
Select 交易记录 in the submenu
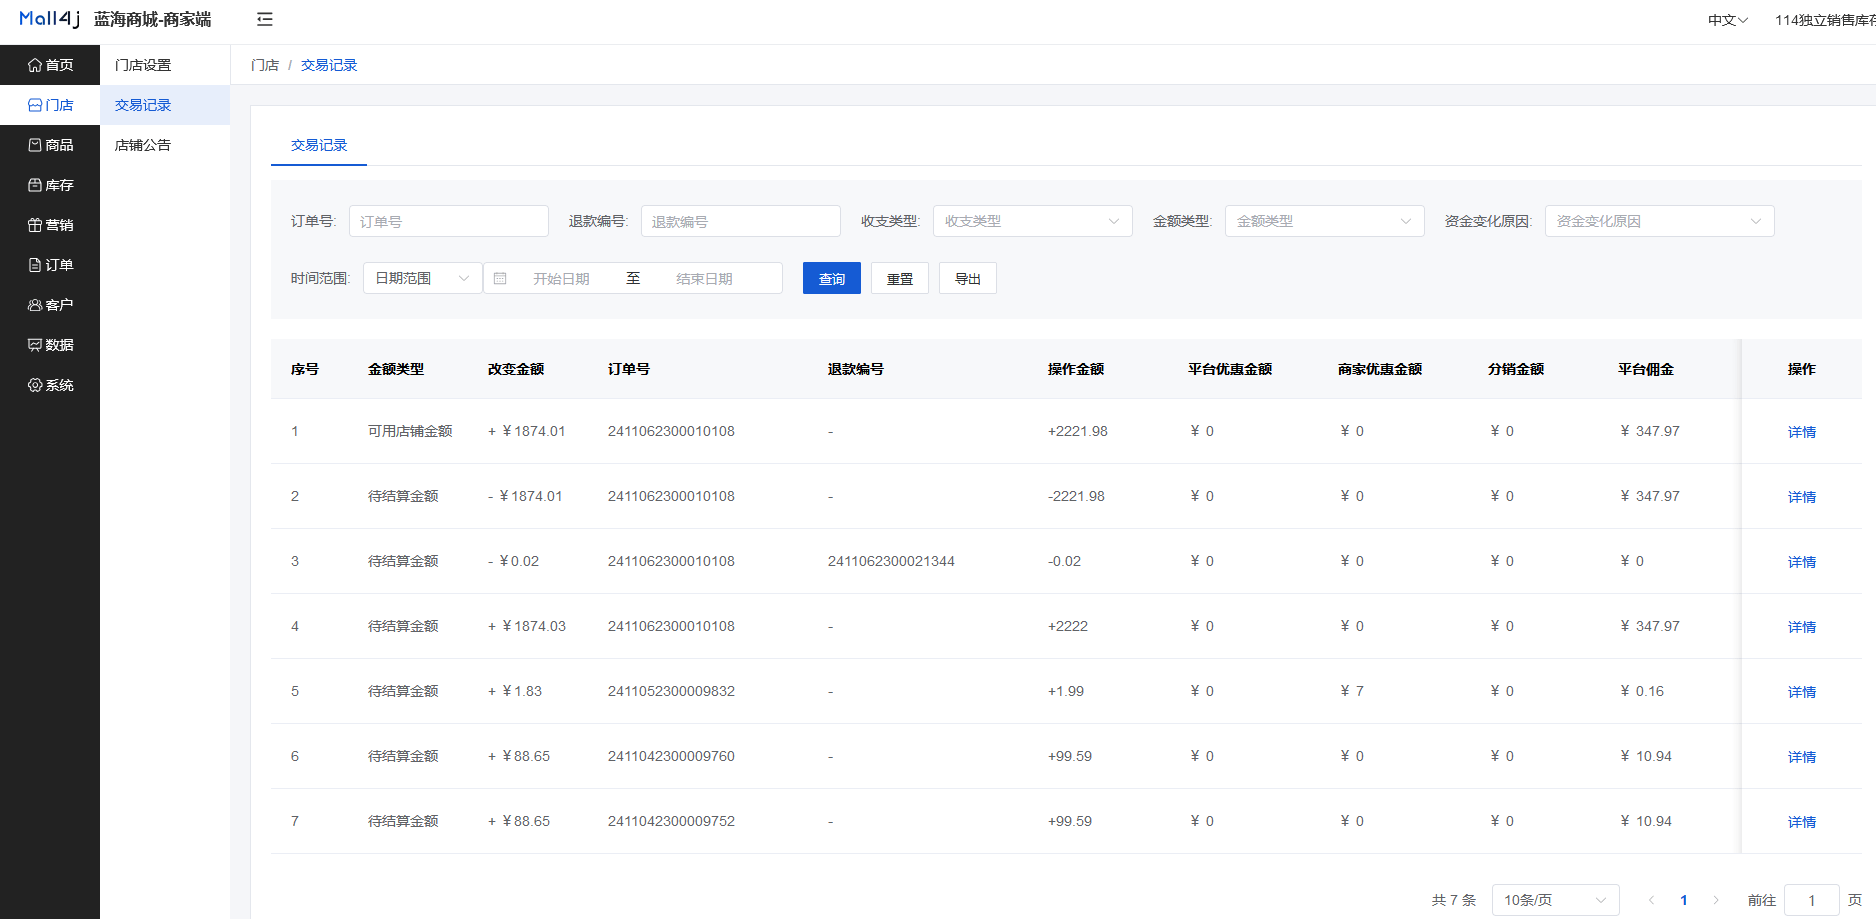[165, 105]
